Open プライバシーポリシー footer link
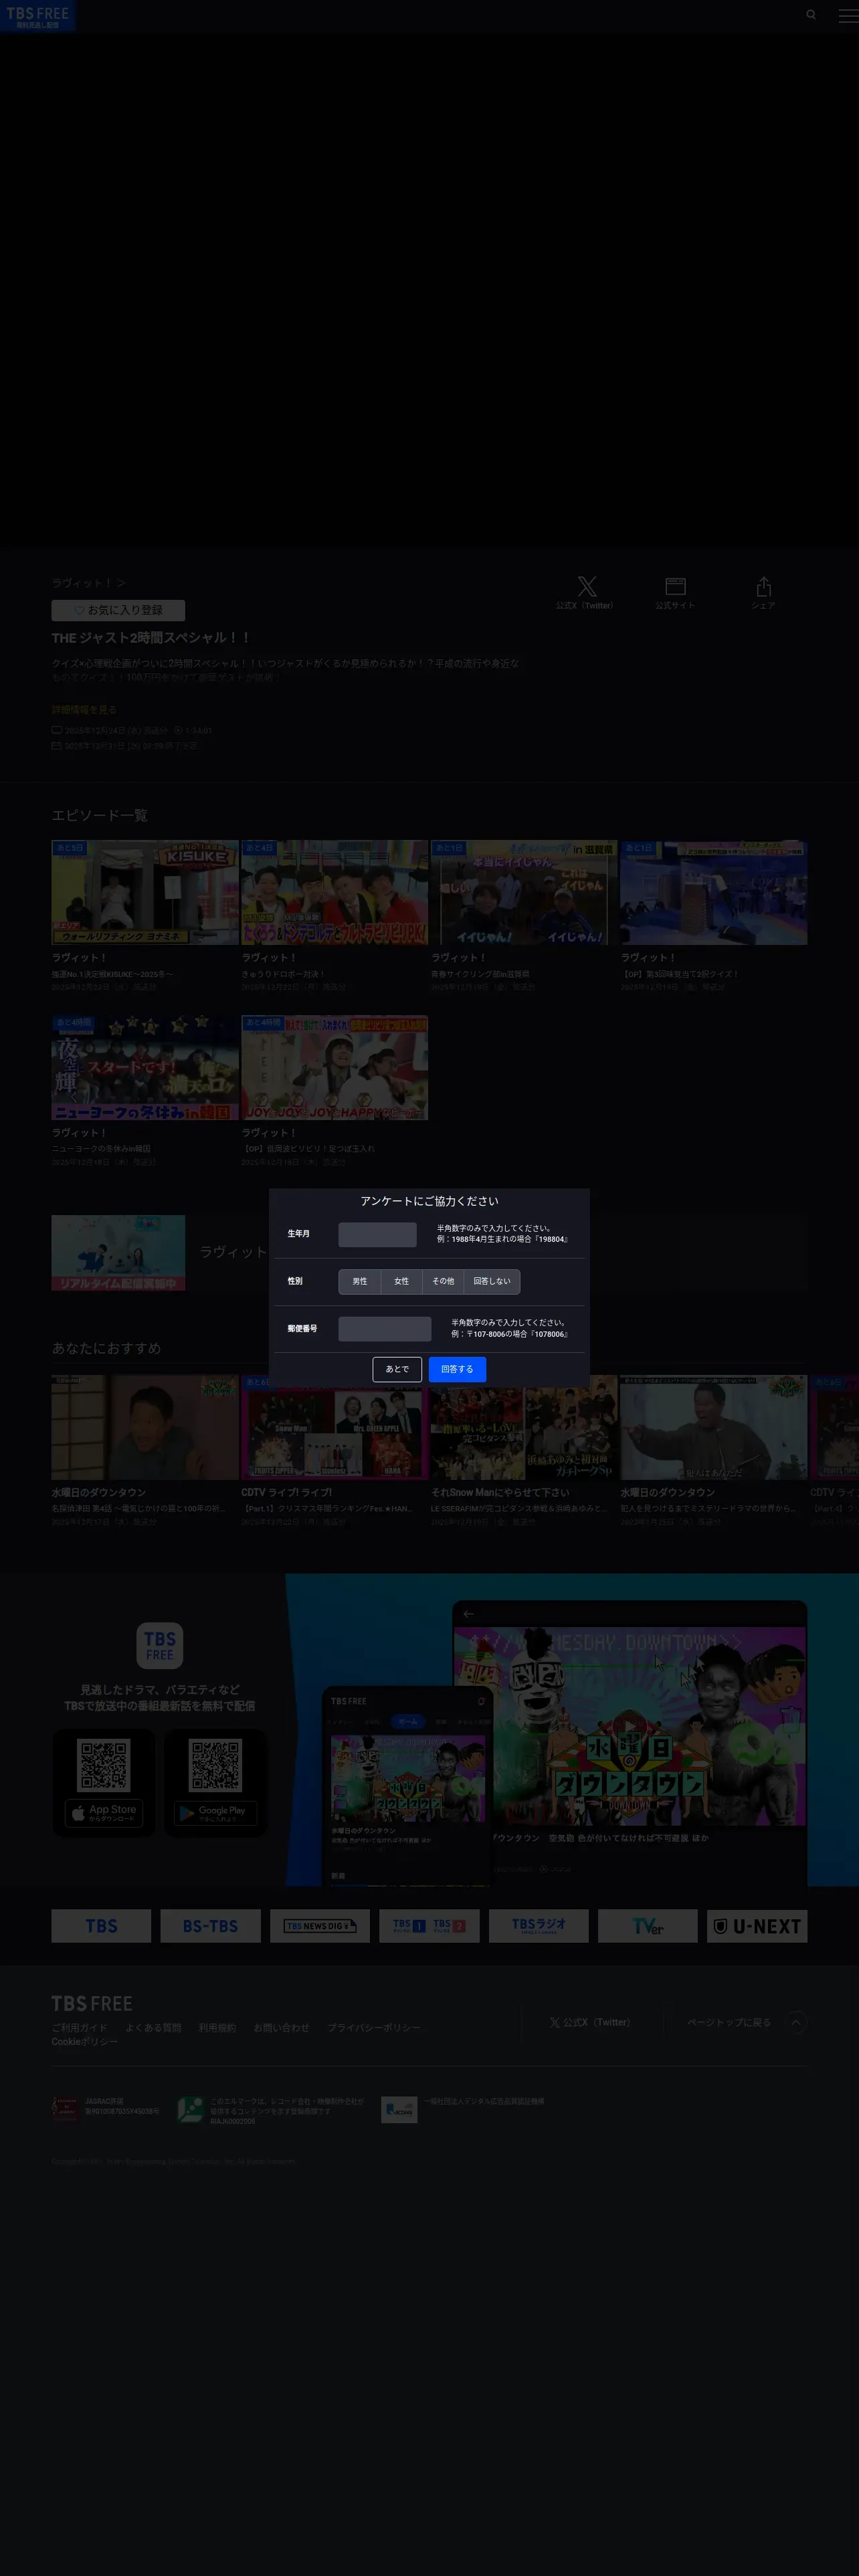Image resolution: width=859 pixels, height=2576 pixels. tap(374, 2028)
